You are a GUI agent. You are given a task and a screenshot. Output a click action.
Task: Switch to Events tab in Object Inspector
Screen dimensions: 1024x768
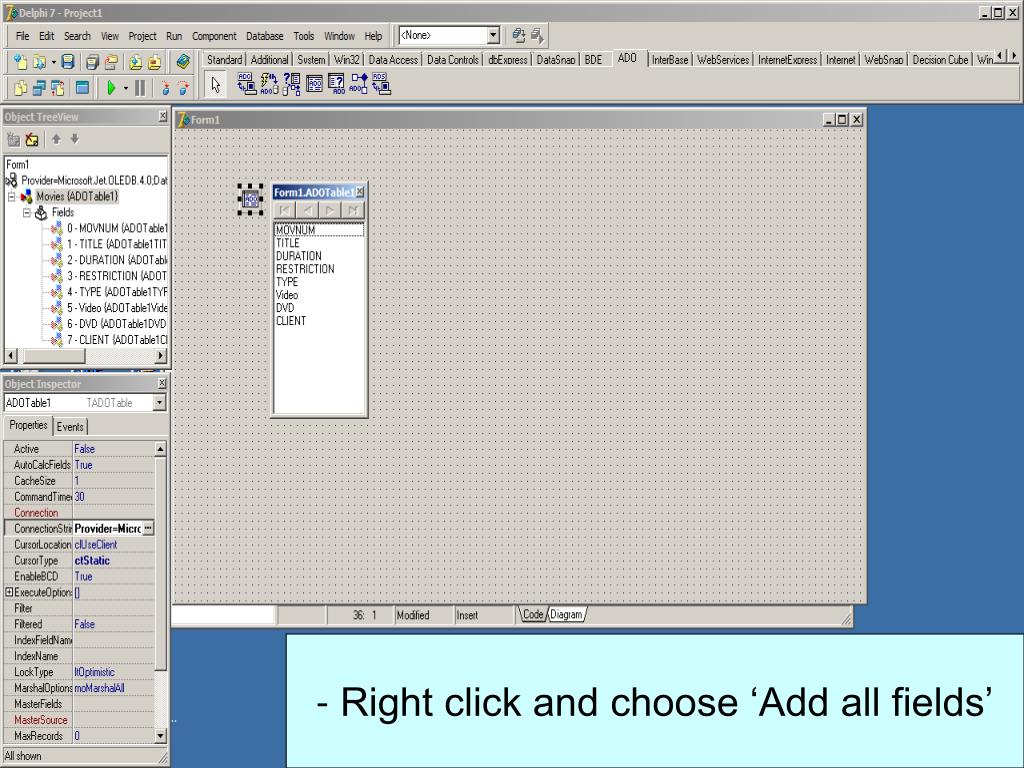point(70,426)
